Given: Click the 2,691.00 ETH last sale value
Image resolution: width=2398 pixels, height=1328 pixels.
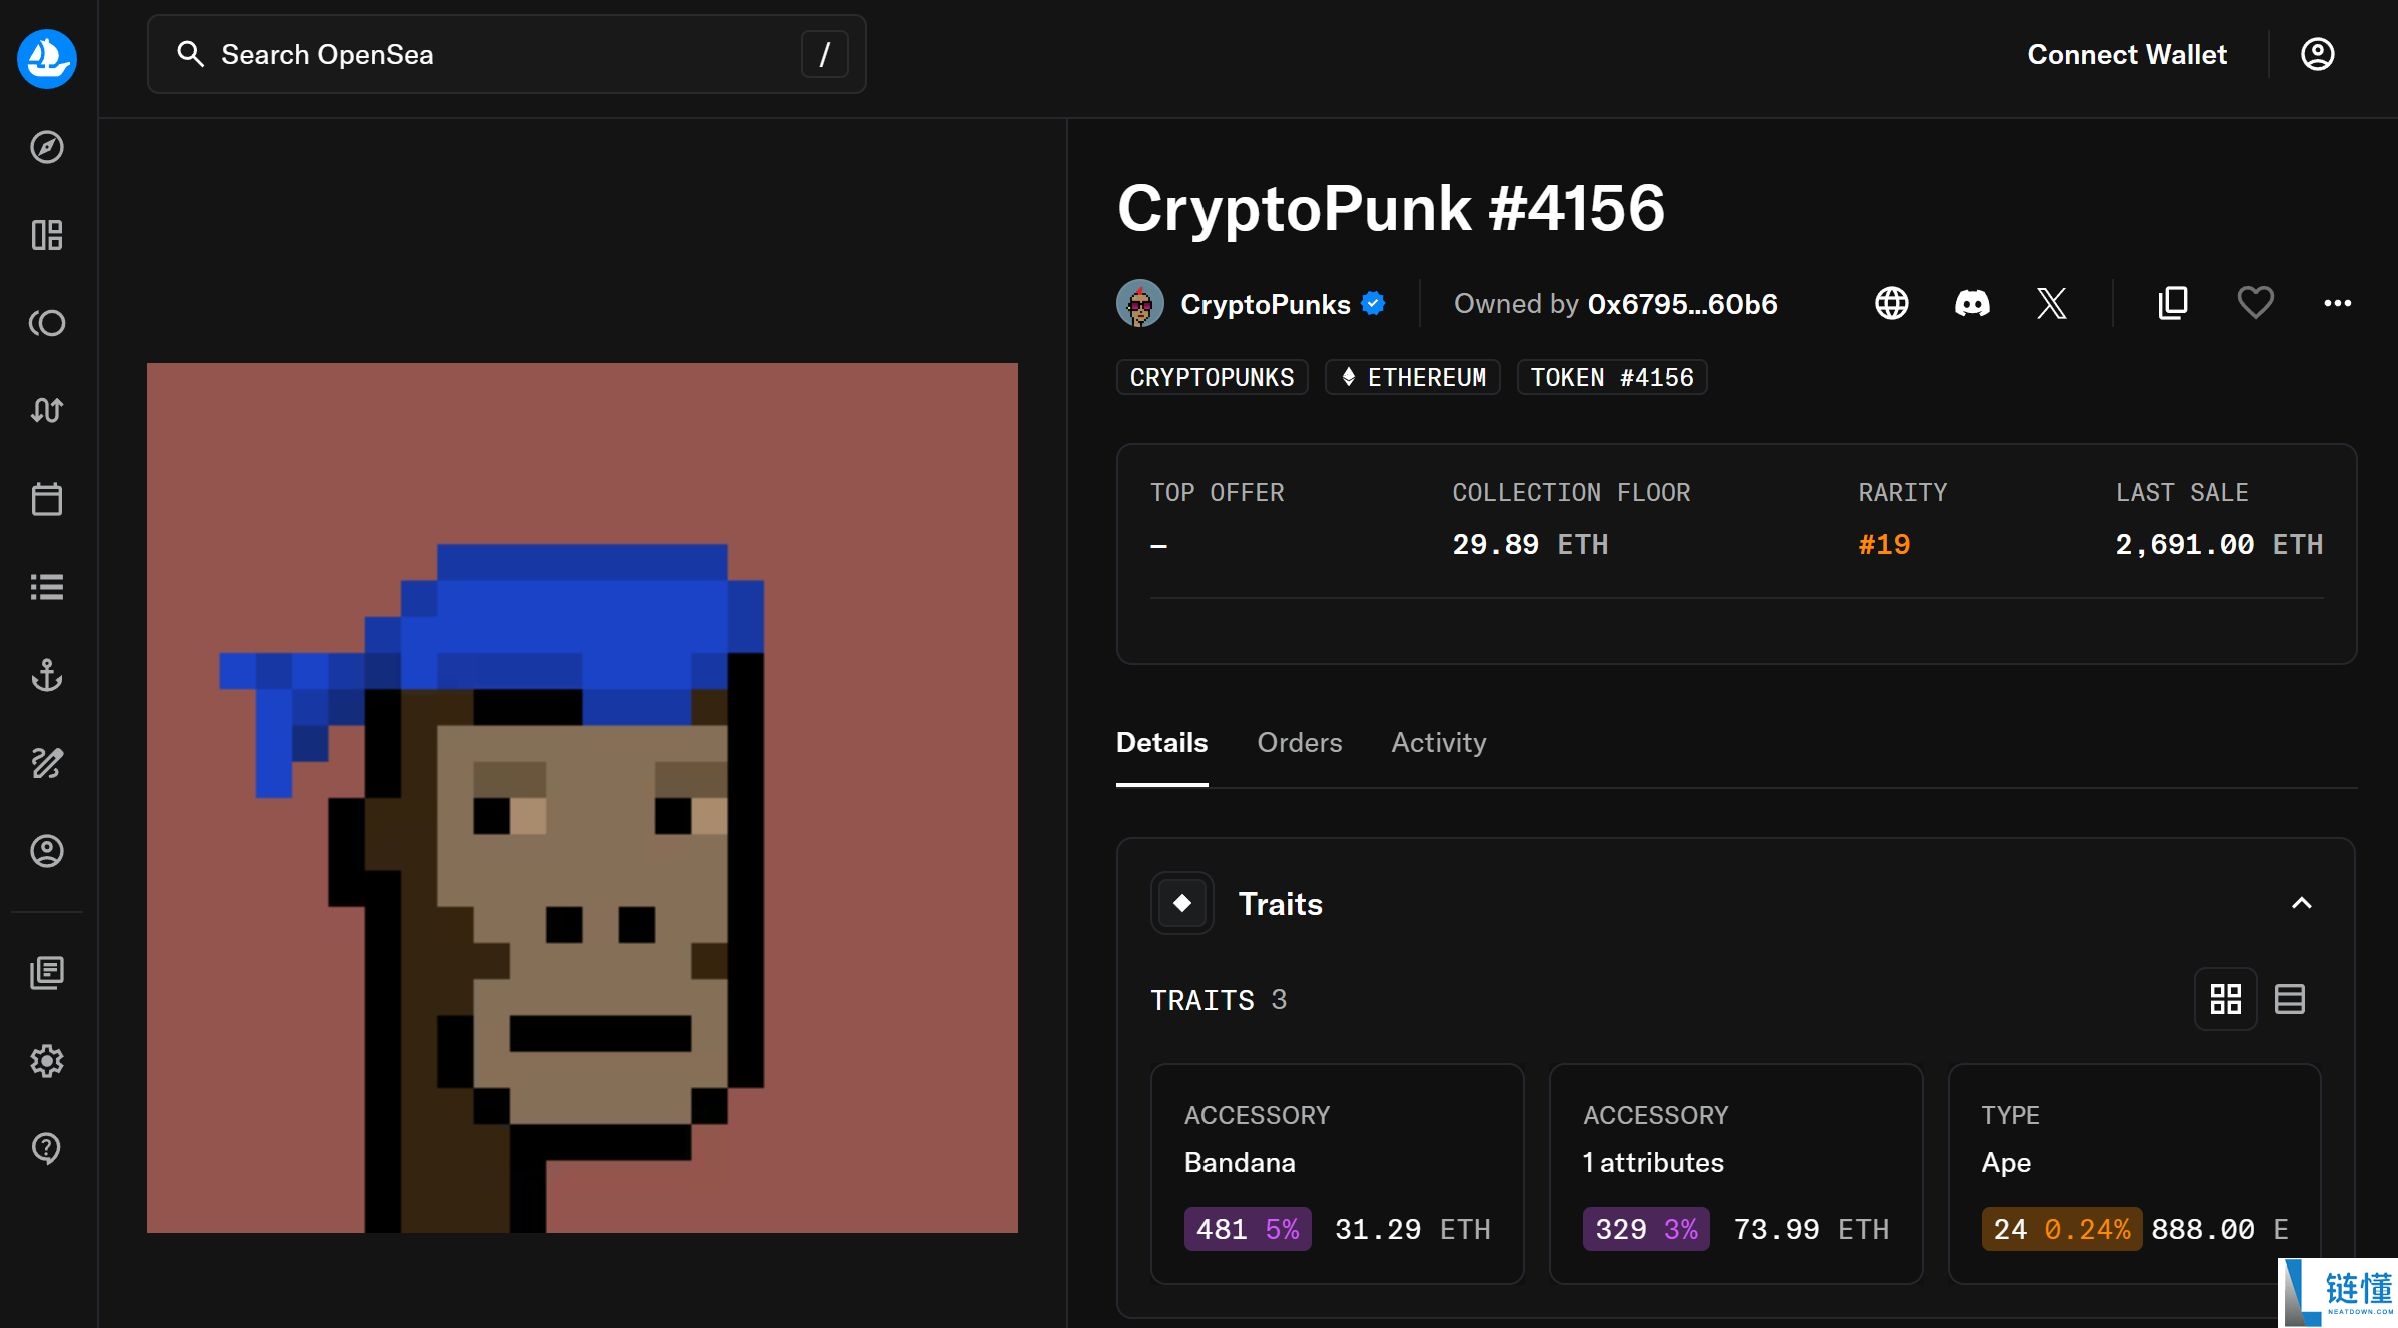Looking at the screenshot, I should click(2219, 544).
